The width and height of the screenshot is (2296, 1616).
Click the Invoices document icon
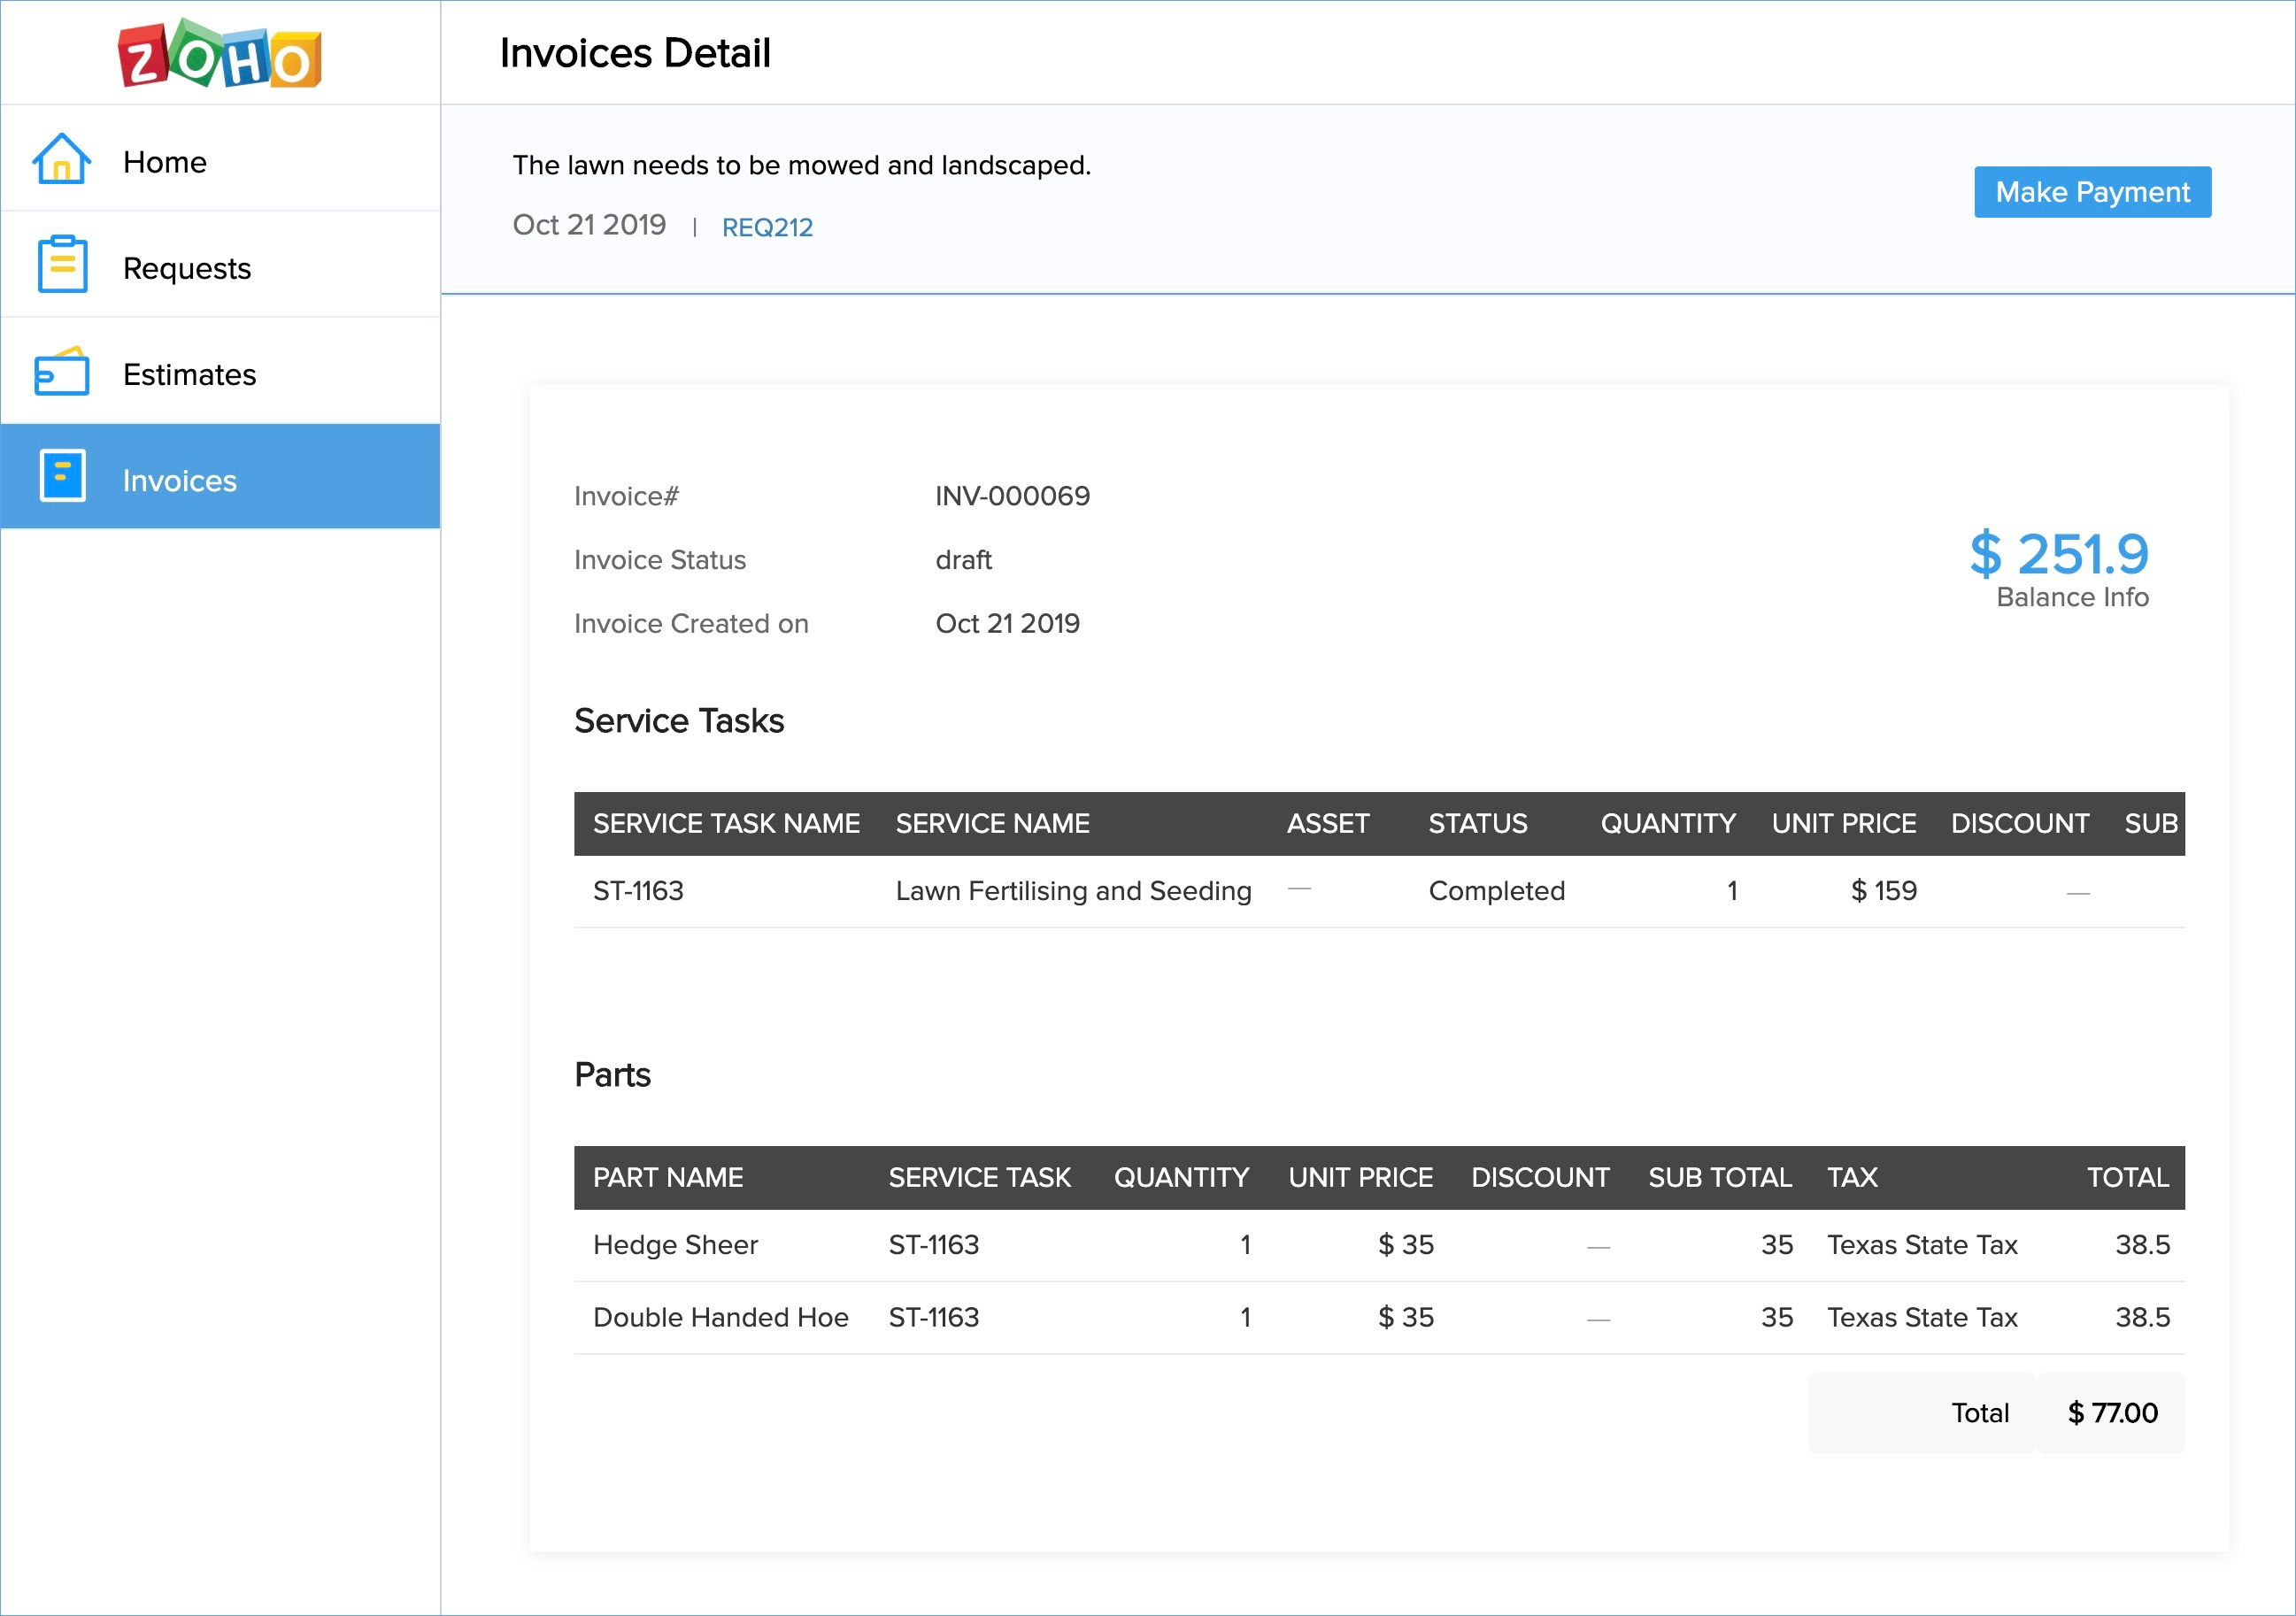pos(62,476)
